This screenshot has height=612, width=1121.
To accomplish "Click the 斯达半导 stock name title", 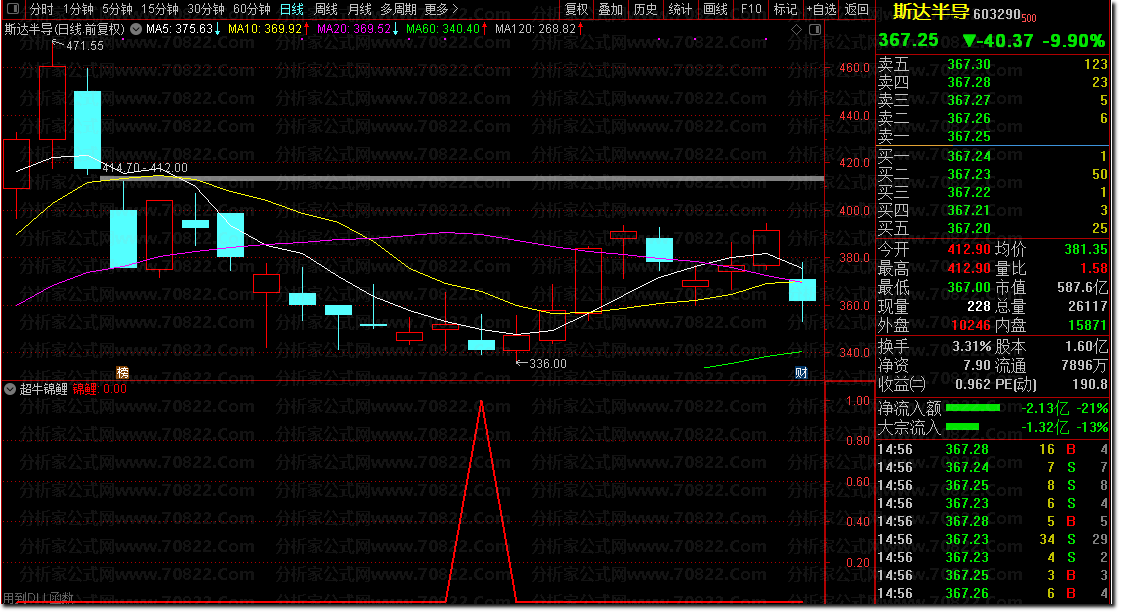I will [x=931, y=12].
